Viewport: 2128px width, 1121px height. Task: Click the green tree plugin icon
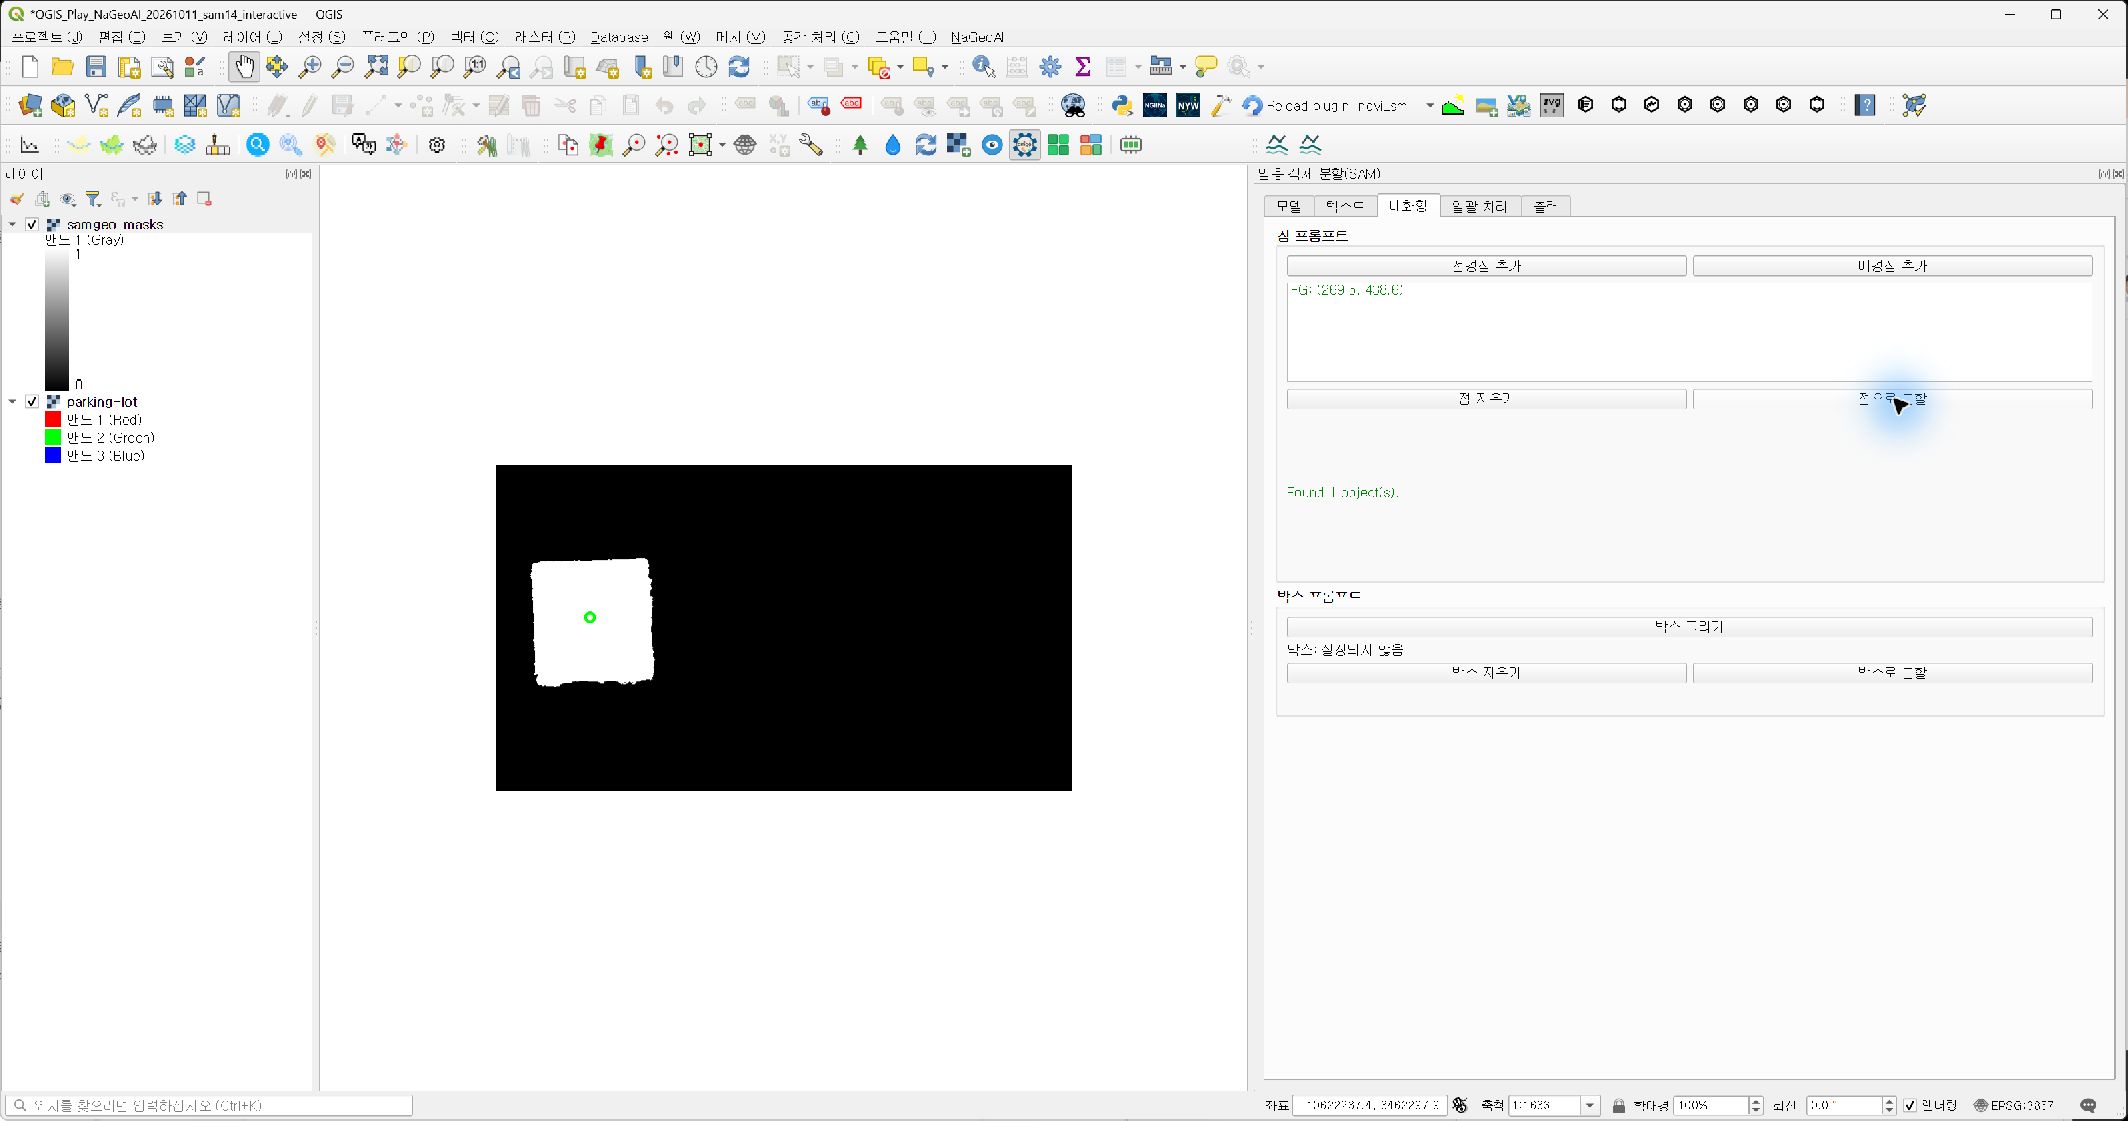click(860, 145)
